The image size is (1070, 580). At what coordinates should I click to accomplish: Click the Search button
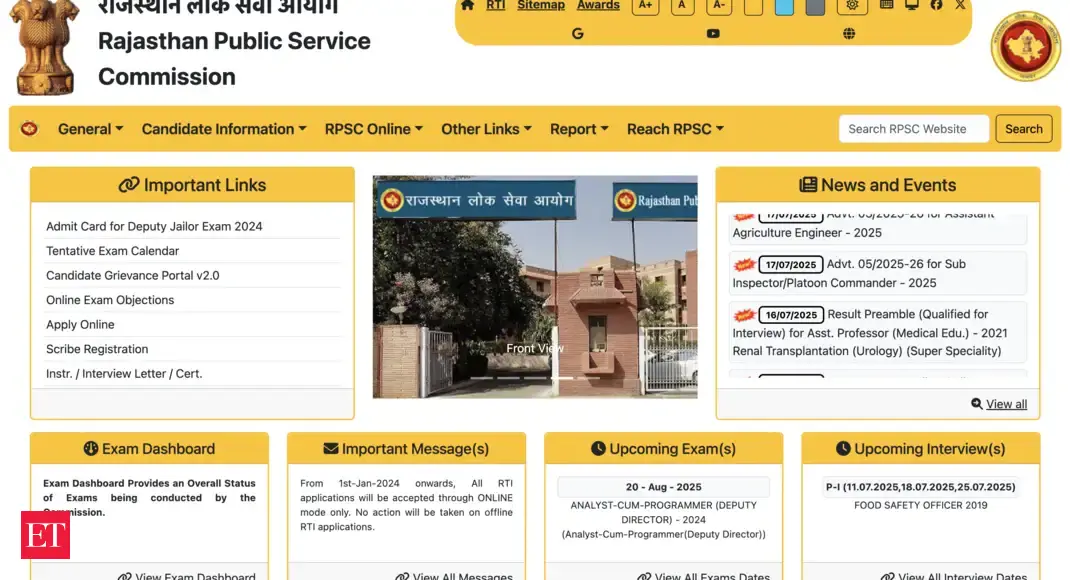coord(1024,129)
